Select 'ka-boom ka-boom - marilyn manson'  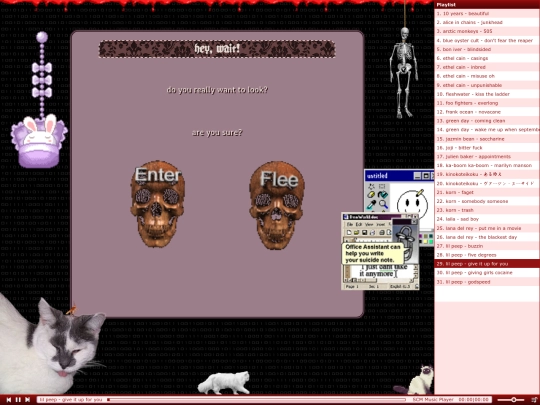click(x=487, y=166)
